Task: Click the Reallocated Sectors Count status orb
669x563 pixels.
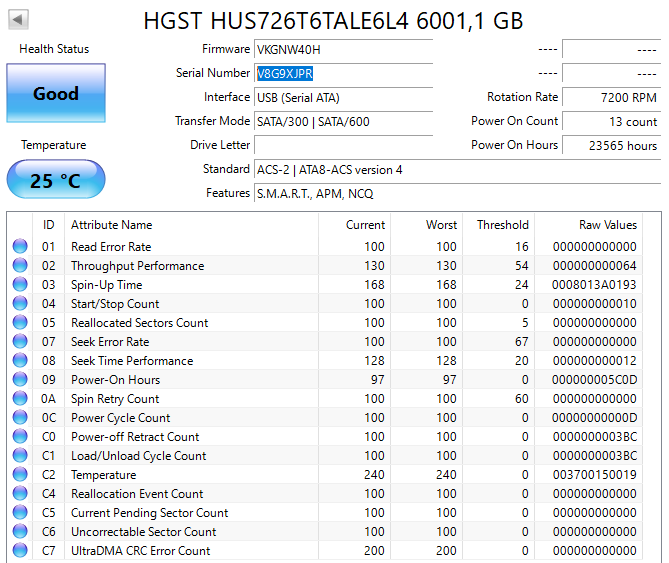Action: click(x=20, y=323)
